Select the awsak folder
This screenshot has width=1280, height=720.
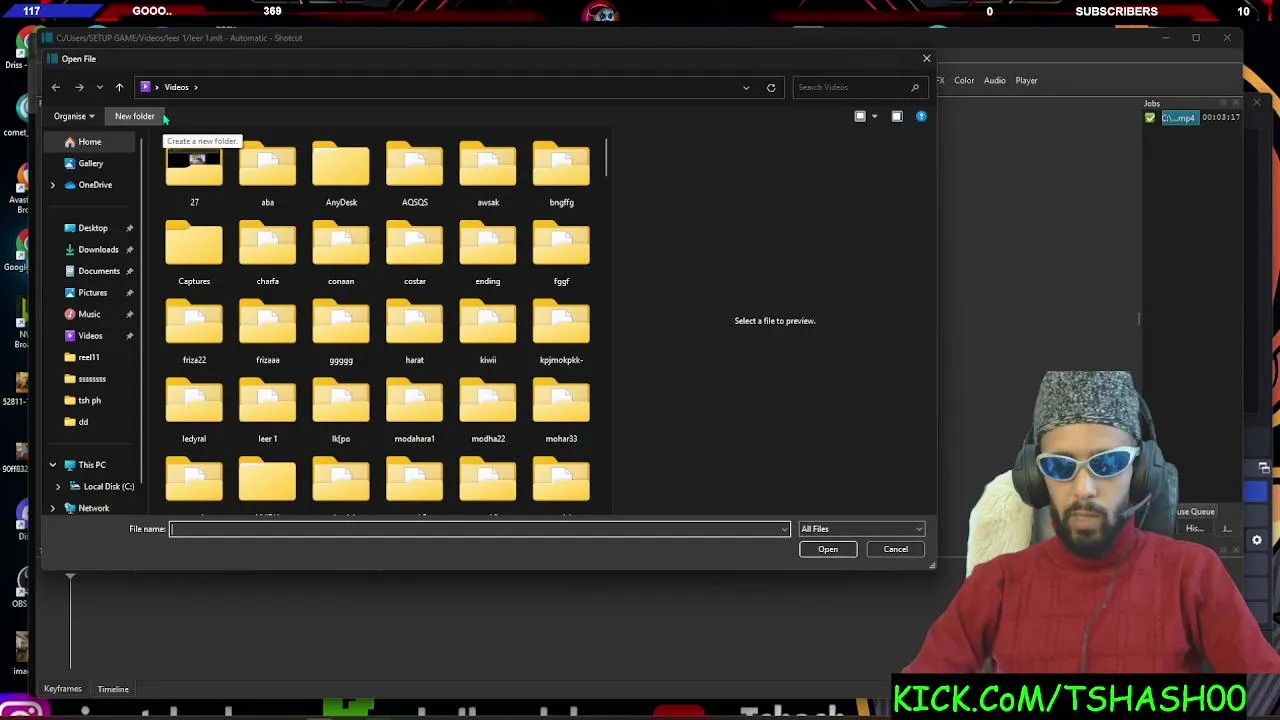point(488,175)
